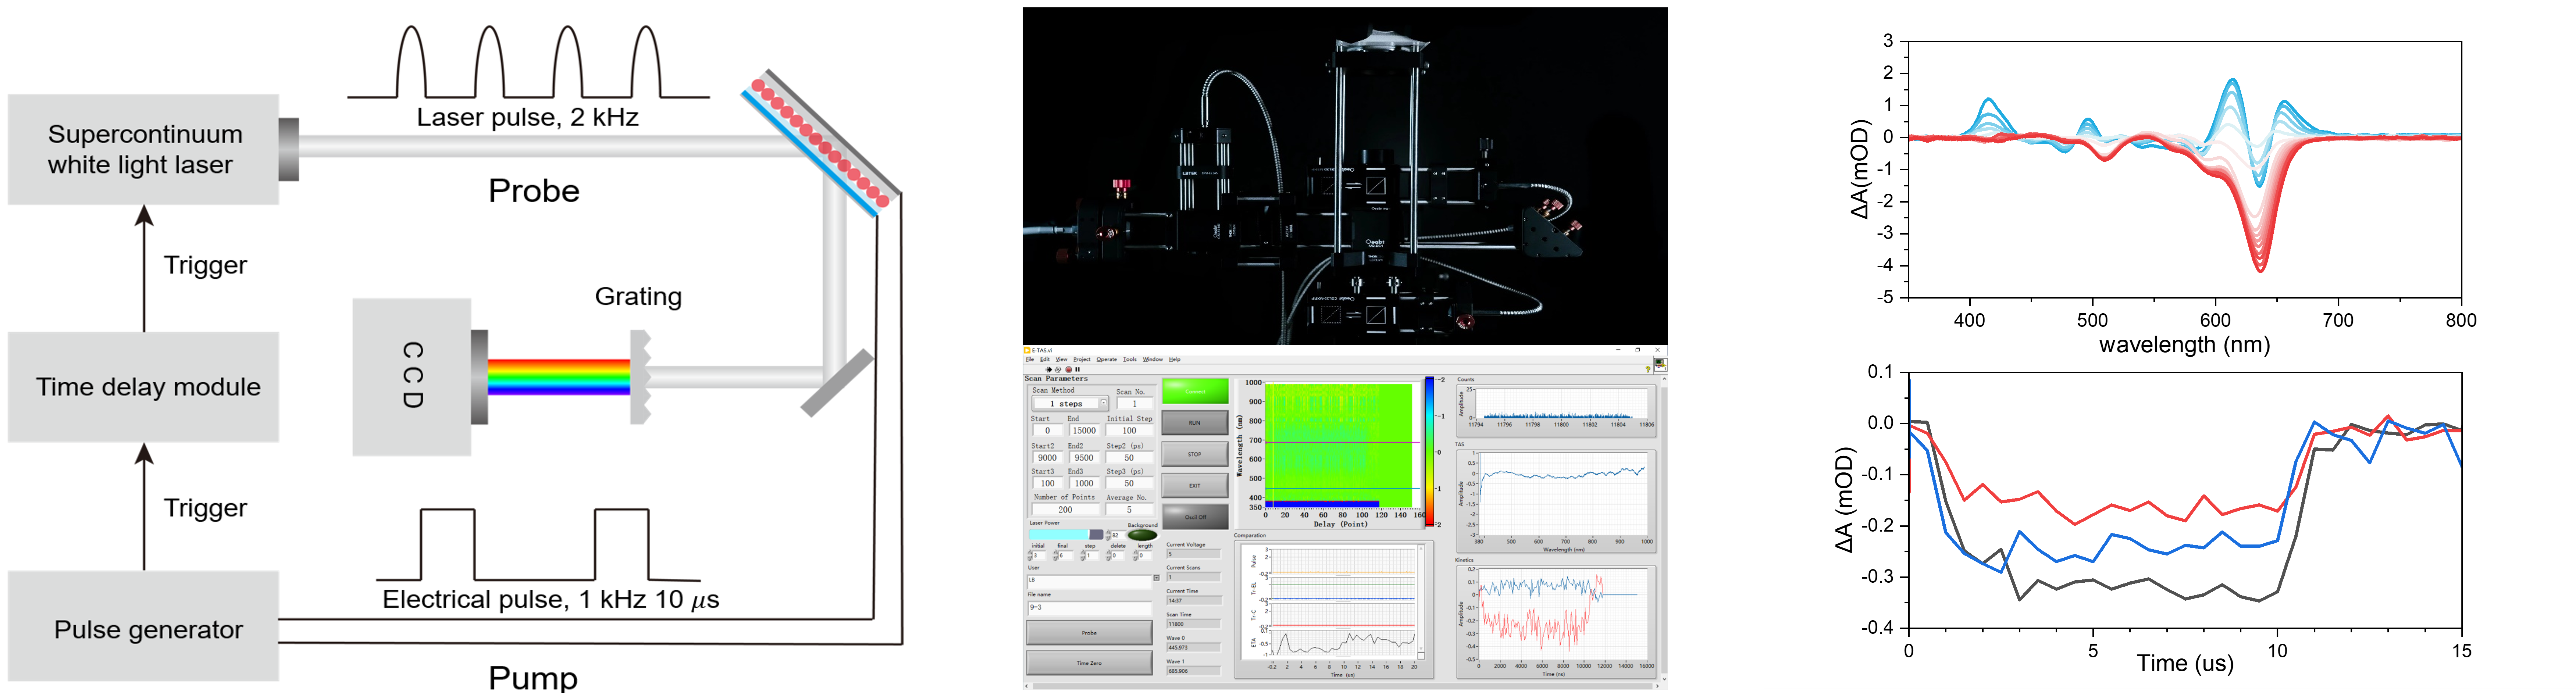The height and width of the screenshot is (693, 2576).
Task: Open the User field dropdown arrow
Action: tap(1156, 578)
